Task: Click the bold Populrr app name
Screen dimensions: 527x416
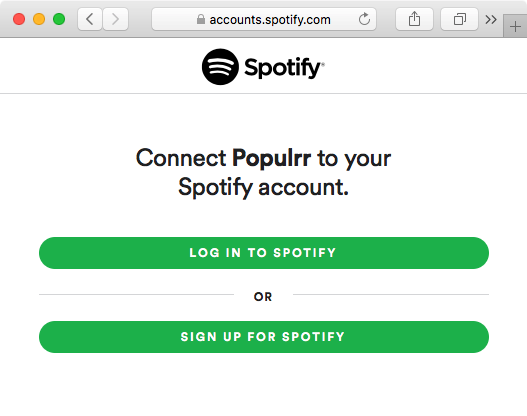Action: coord(271,158)
